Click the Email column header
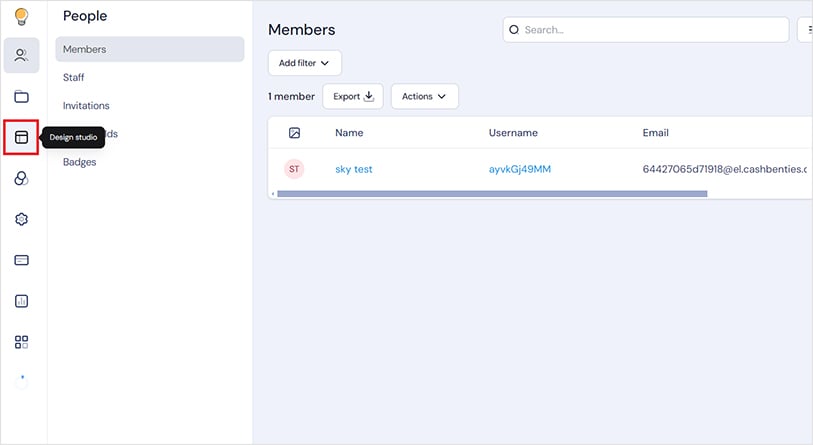This screenshot has width=813, height=445. pyautogui.click(x=655, y=133)
